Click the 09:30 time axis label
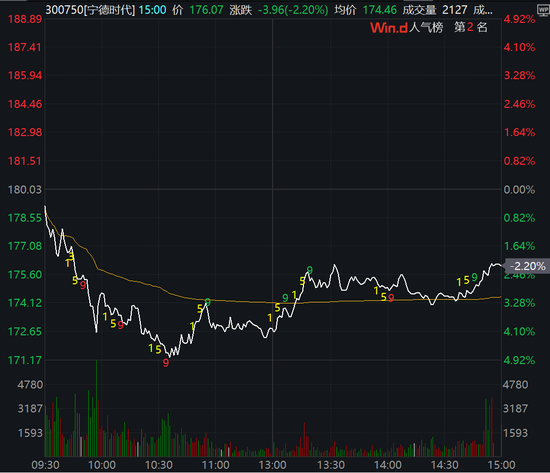The height and width of the screenshot is (473, 550). pos(46,465)
